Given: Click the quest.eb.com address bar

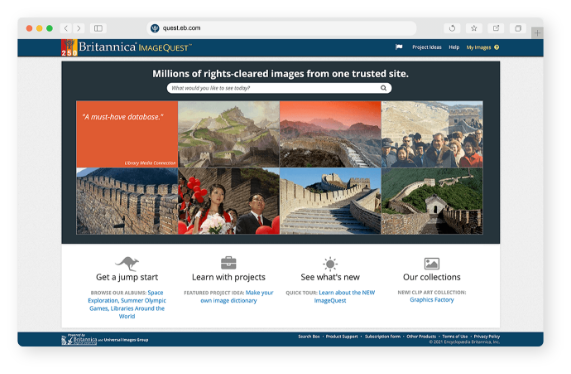Looking at the screenshot, I should tap(281, 28).
